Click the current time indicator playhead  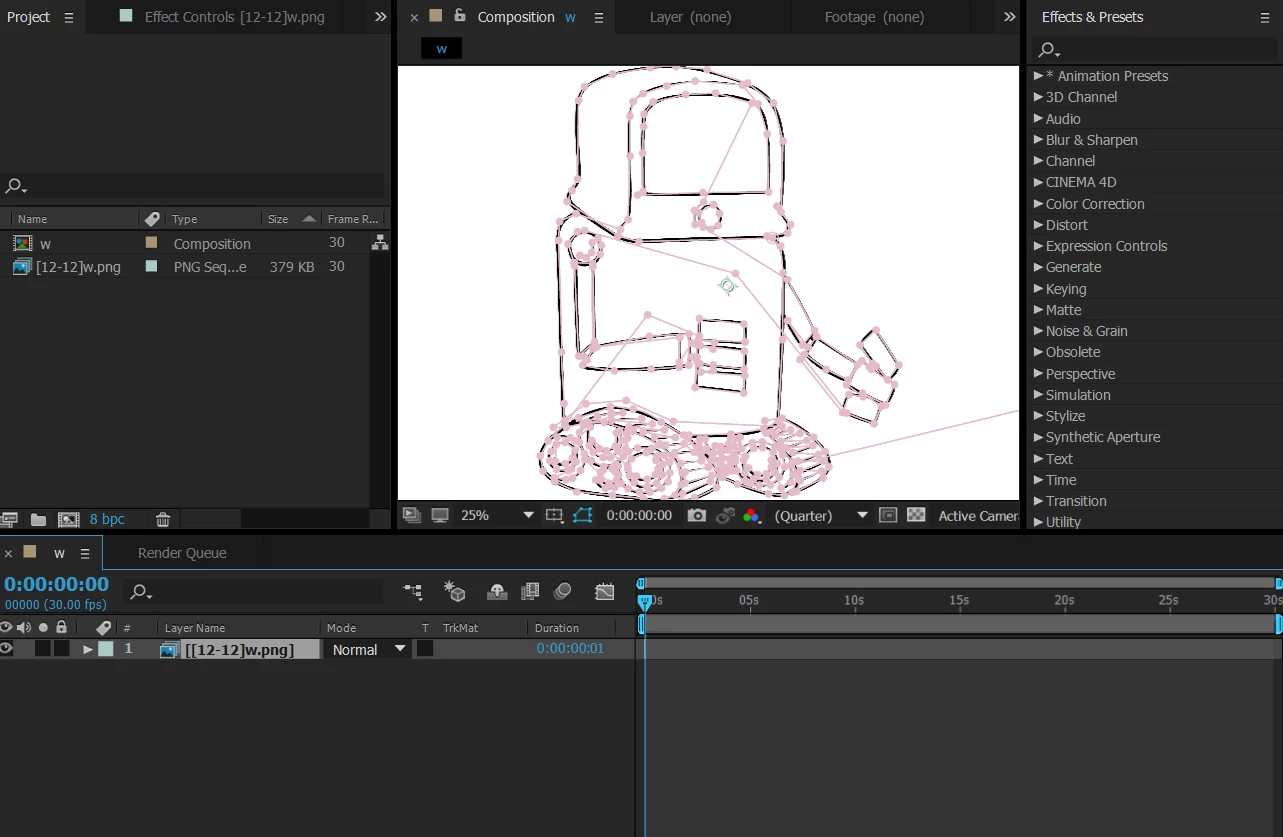(x=645, y=602)
